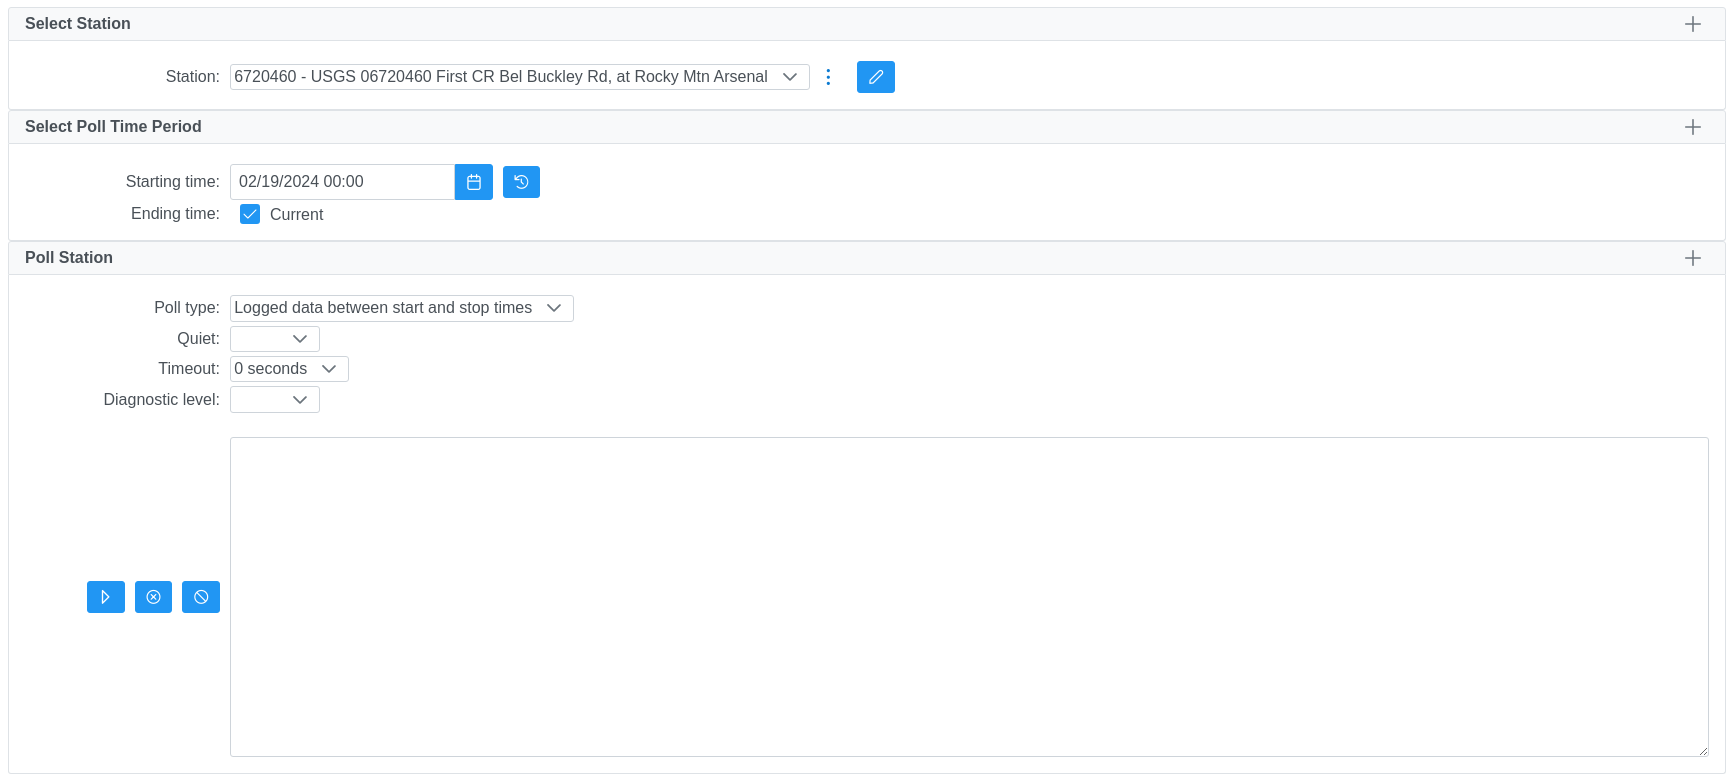
Task: Click the circled X cancel poll button
Action: 153,597
